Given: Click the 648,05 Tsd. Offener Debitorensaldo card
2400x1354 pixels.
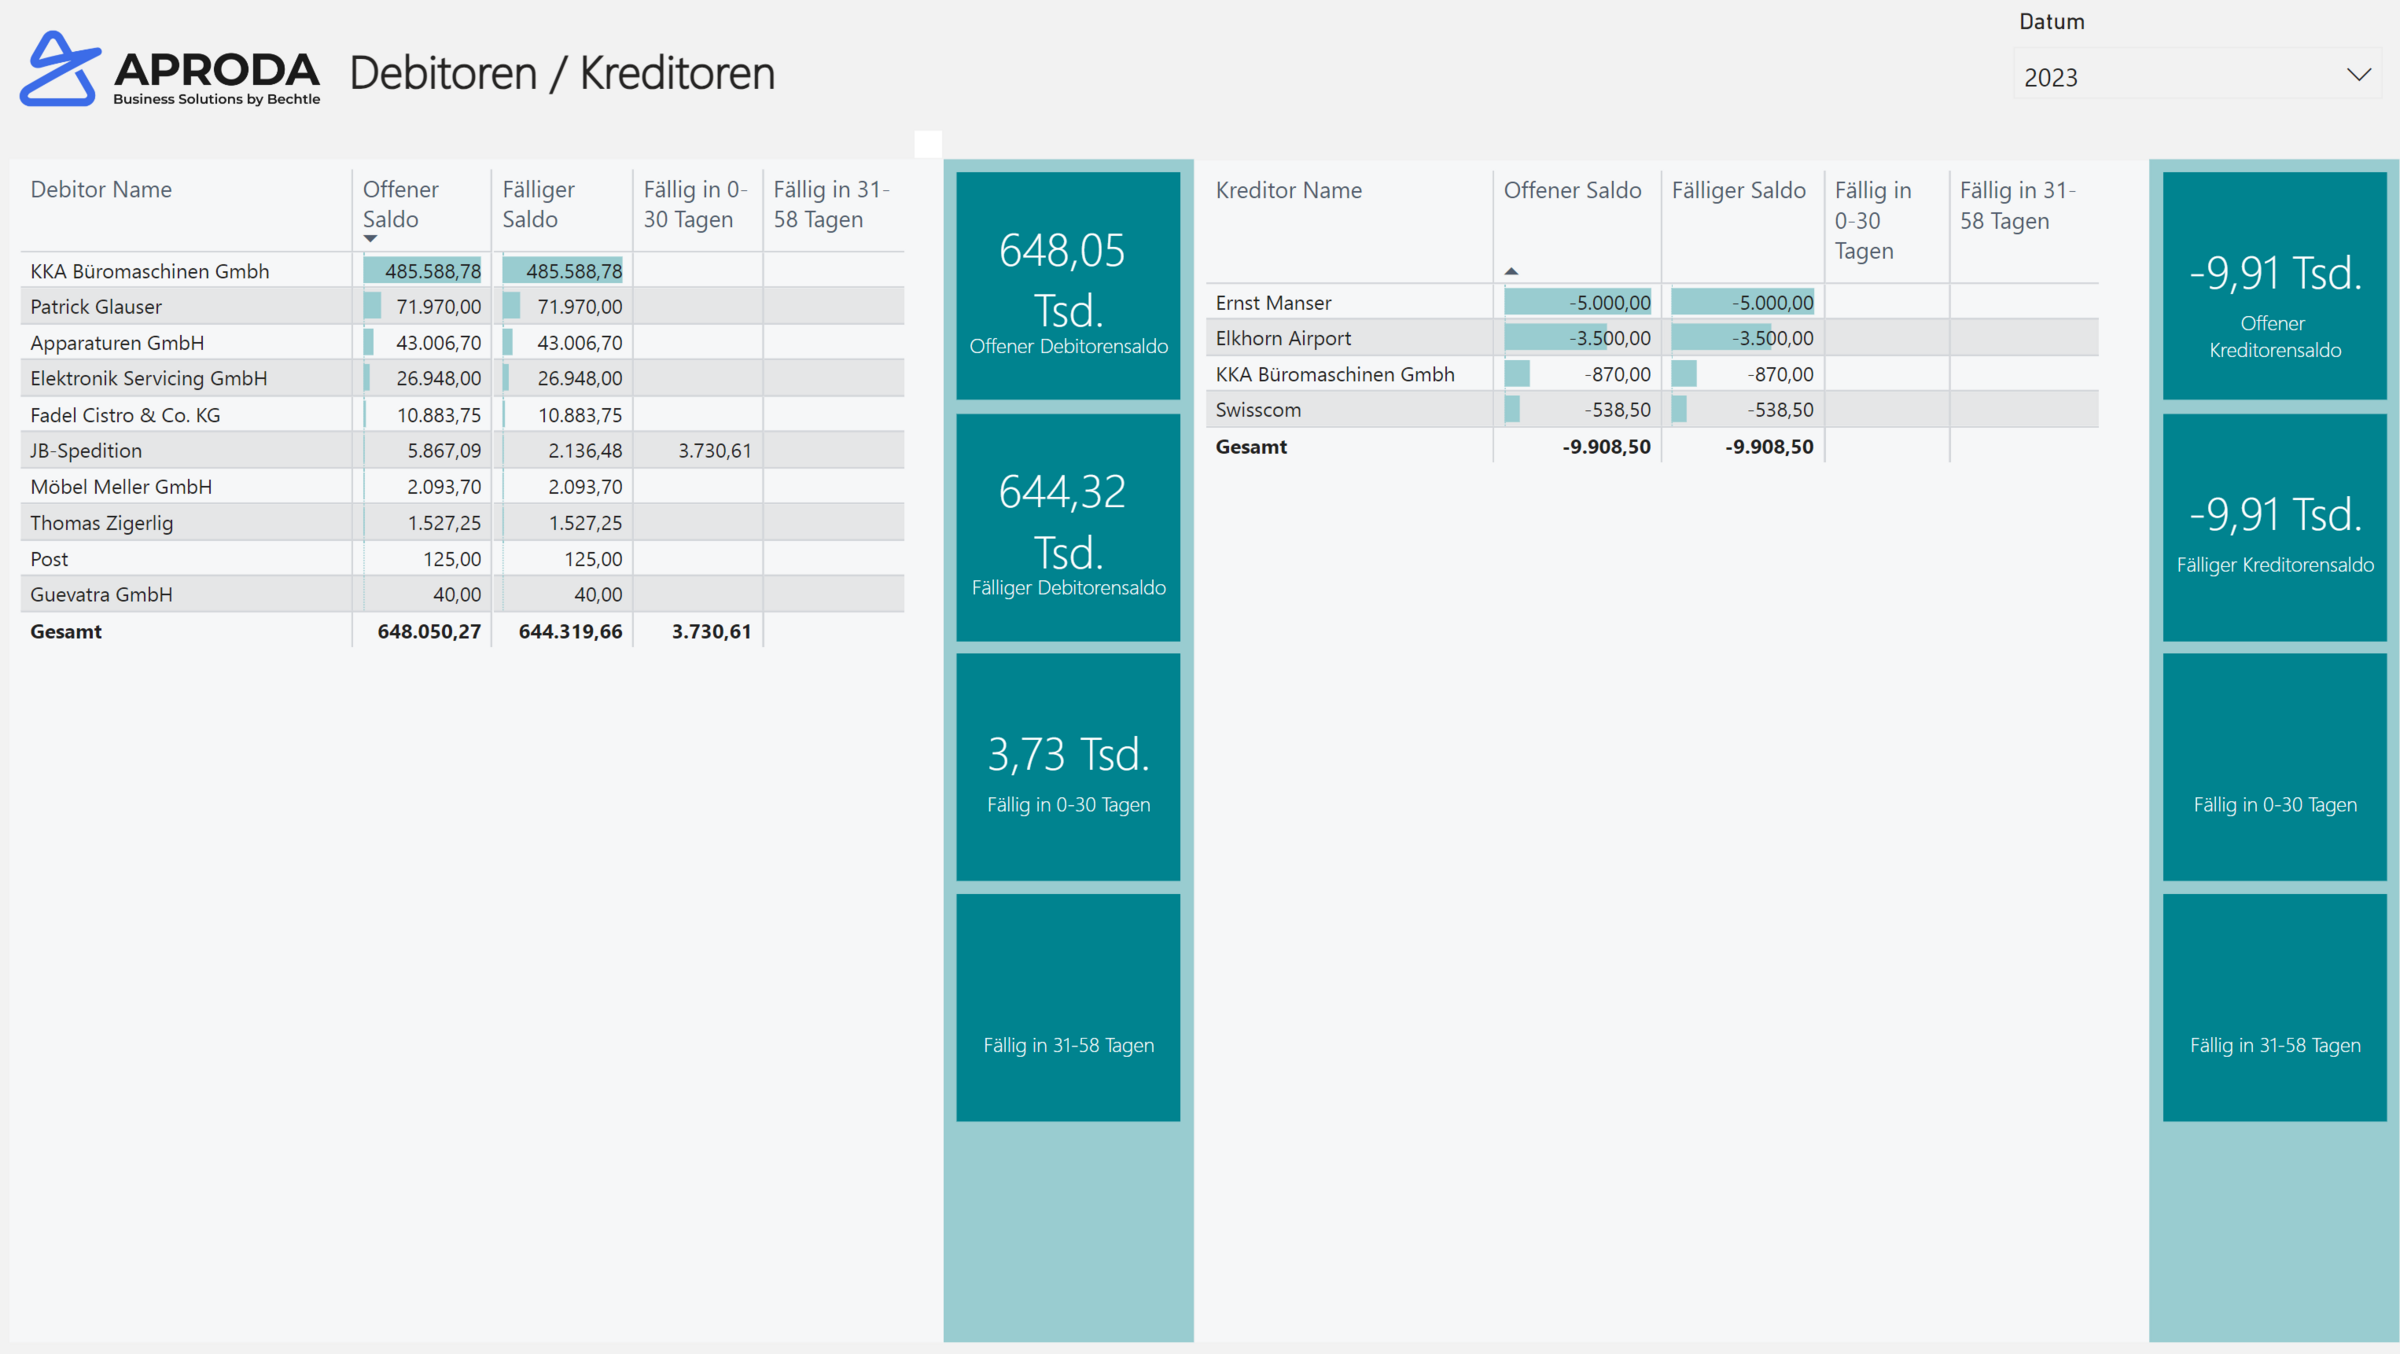Looking at the screenshot, I should click(1068, 283).
